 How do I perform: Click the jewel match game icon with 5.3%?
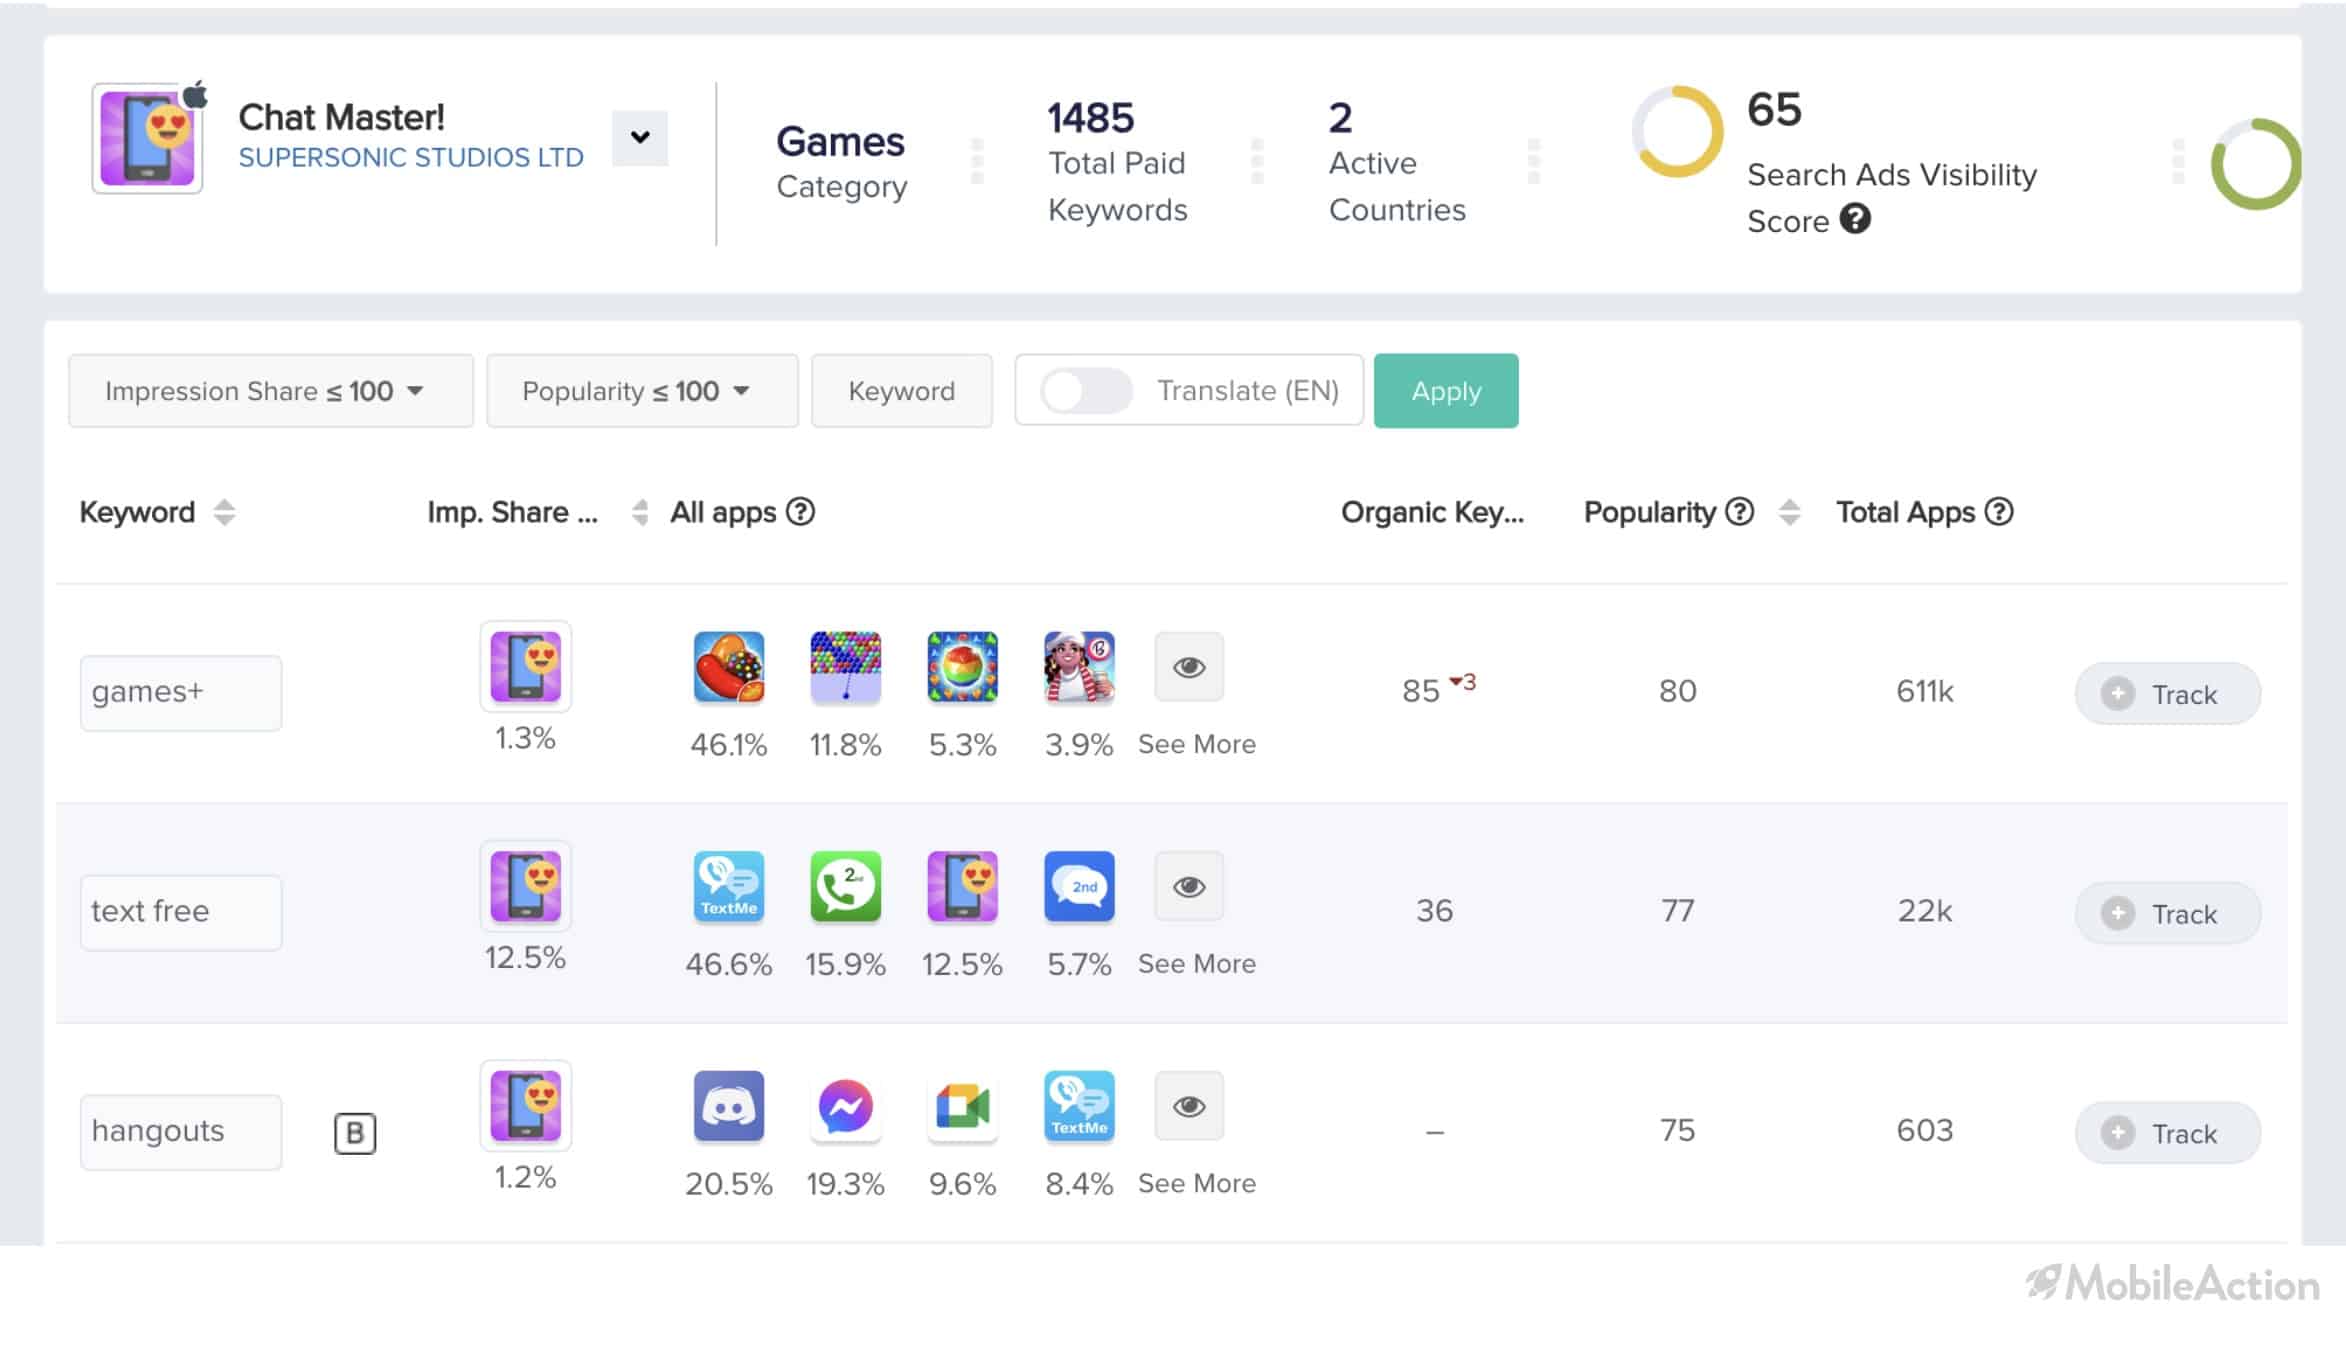[x=963, y=667]
